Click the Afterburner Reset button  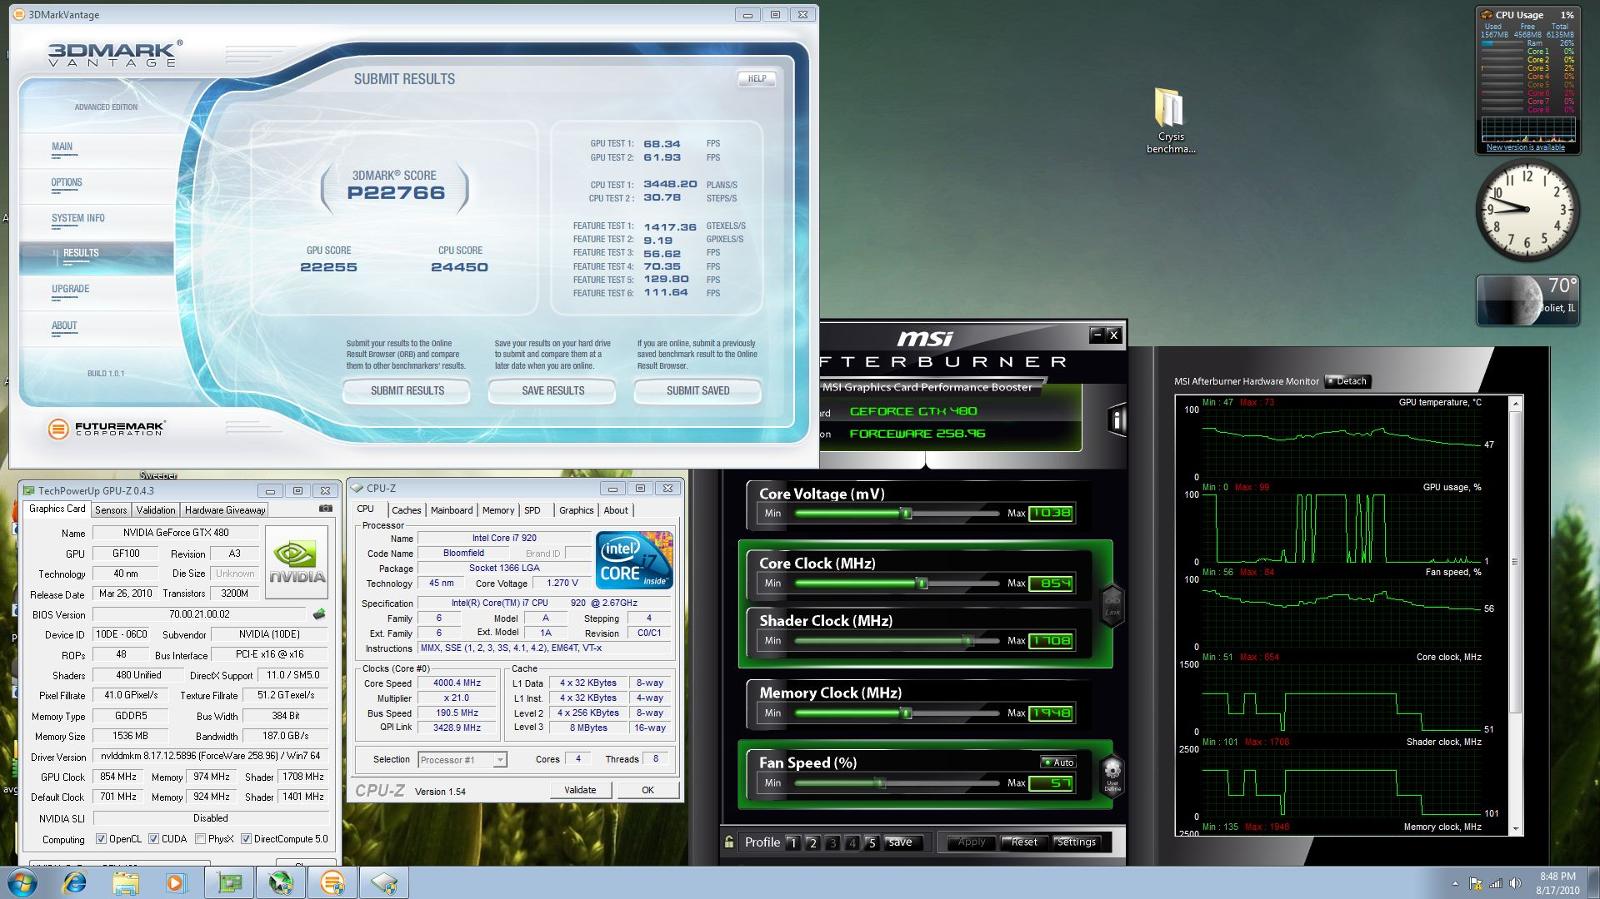point(1023,842)
